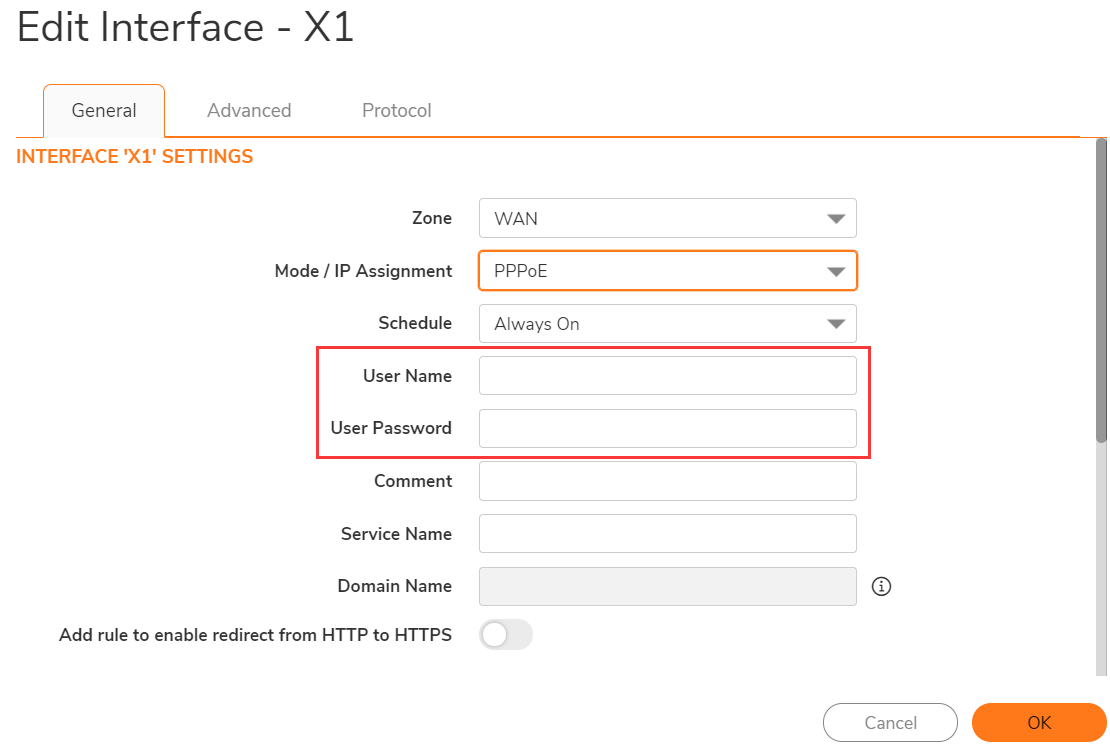This screenshot has height=754, width=1110.
Task: Focus the User Name input field
Action: pyautogui.click(x=668, y=375)
